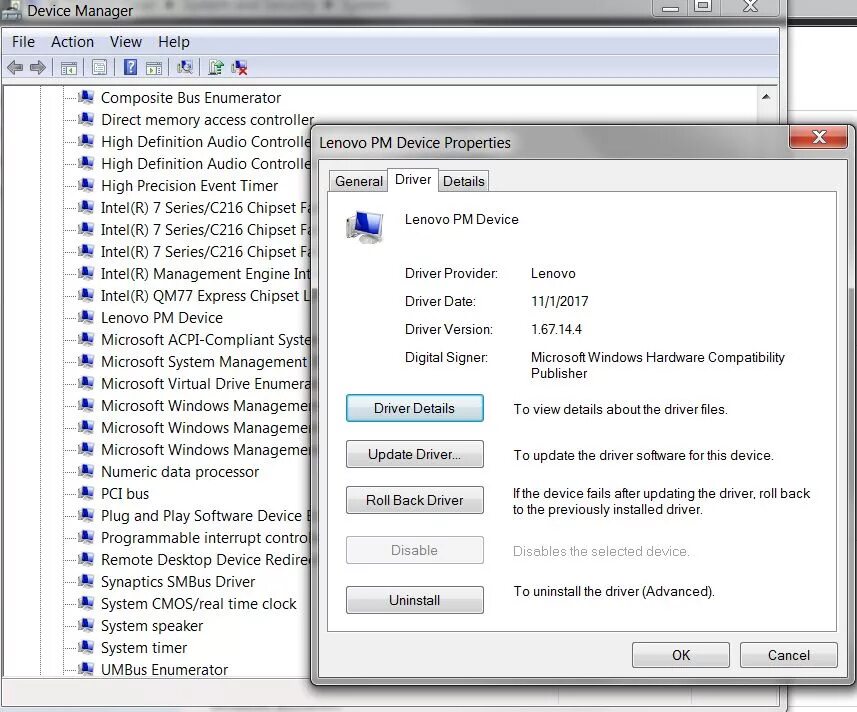The height and width of the screenshot is (712, 857).
Task: Click the device icon beside Composite Bus Enumerator
Action: point(85,97)
